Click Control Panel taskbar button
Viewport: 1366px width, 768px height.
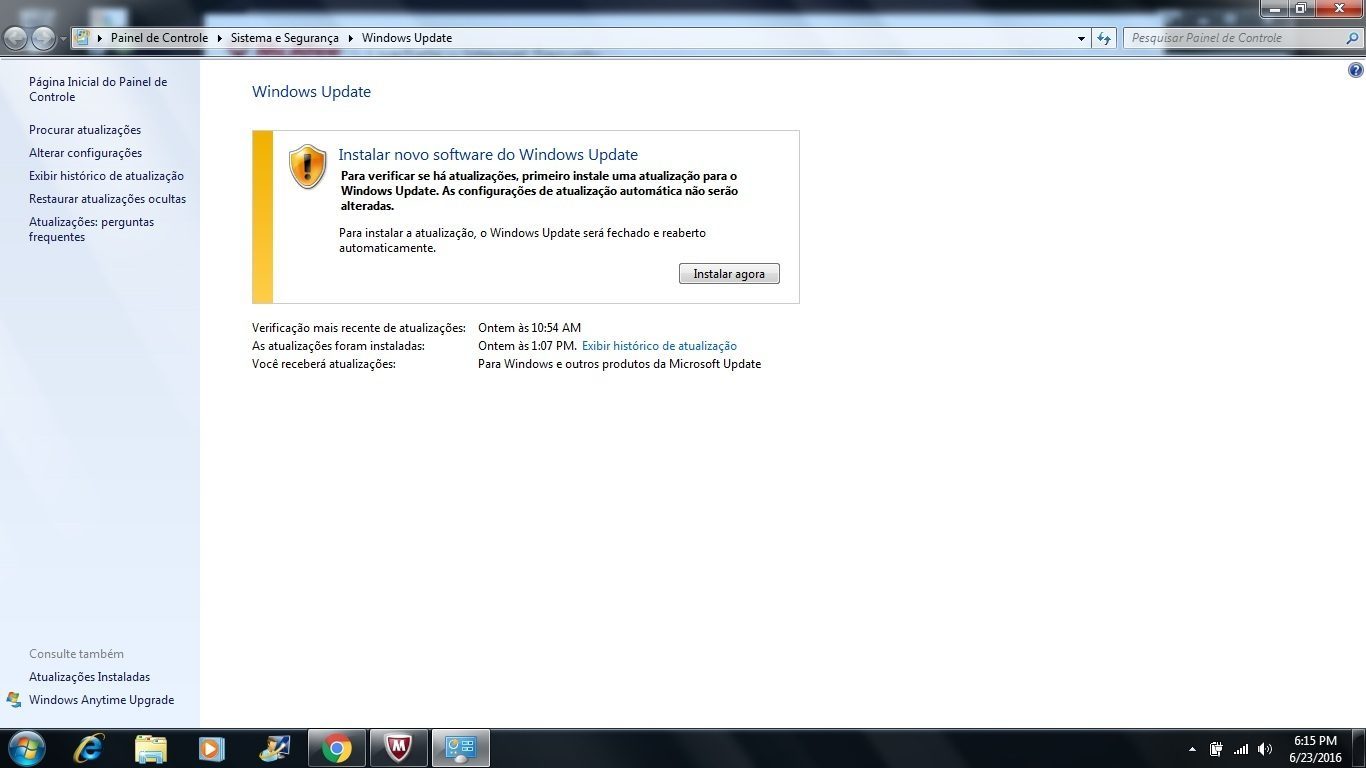pos(461,748)
